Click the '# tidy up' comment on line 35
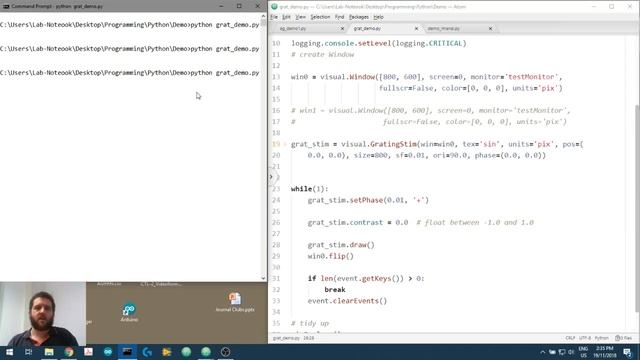Image resolution: width=640 pixels, height=360 pixels. point(310,323)
